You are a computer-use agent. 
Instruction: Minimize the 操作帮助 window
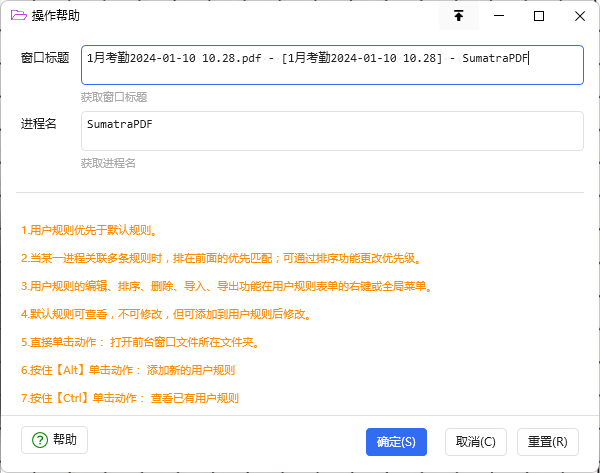[x=499, y=16]
